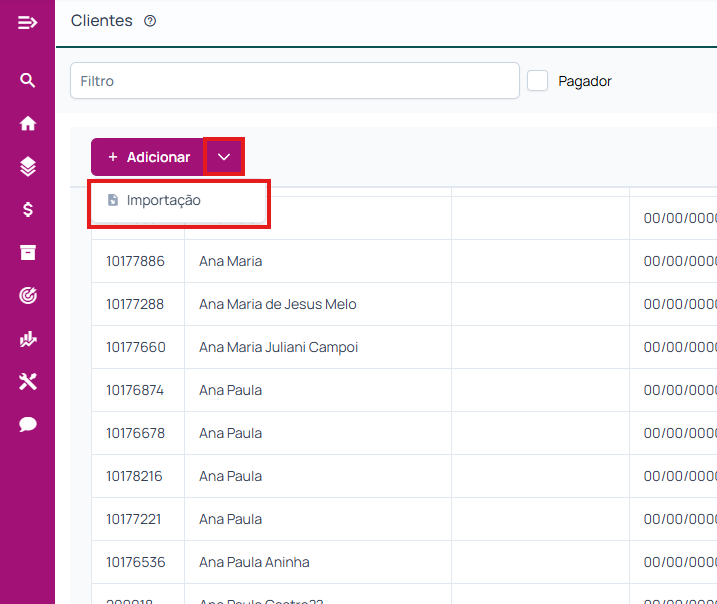This screenshot has height=604, width=717.
Task: Select the Ana Maria de Jesus Melo row
Action: coord(277,304)
